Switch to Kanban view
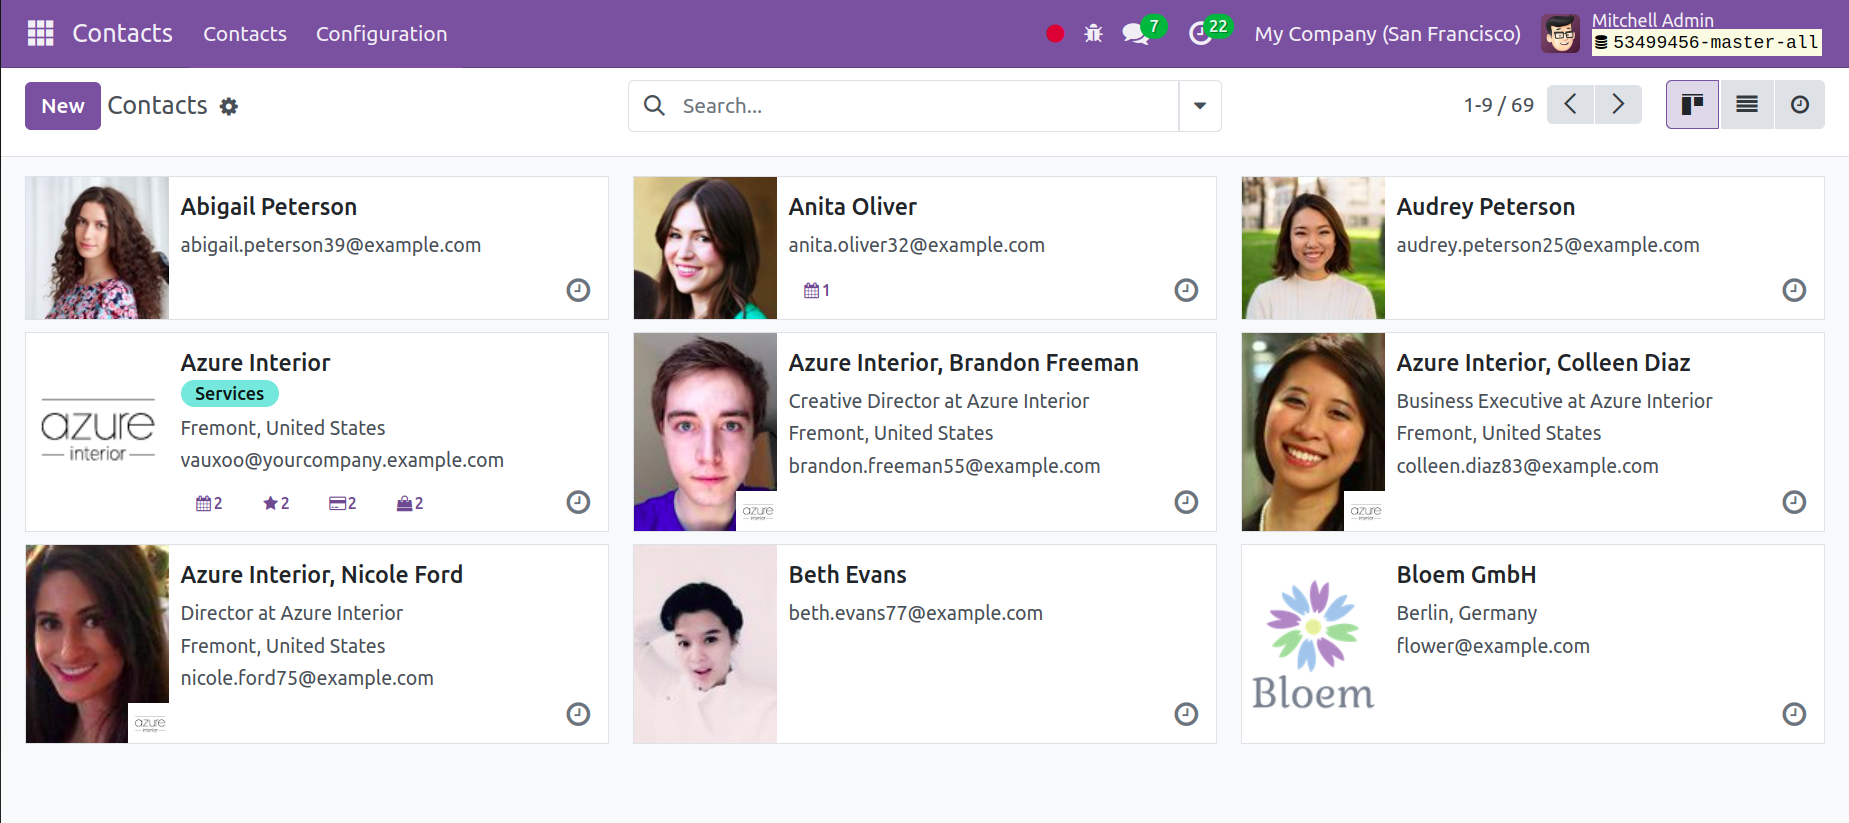The height and width of the screenshot is (823, 1849). click(x=1692, y=105)
